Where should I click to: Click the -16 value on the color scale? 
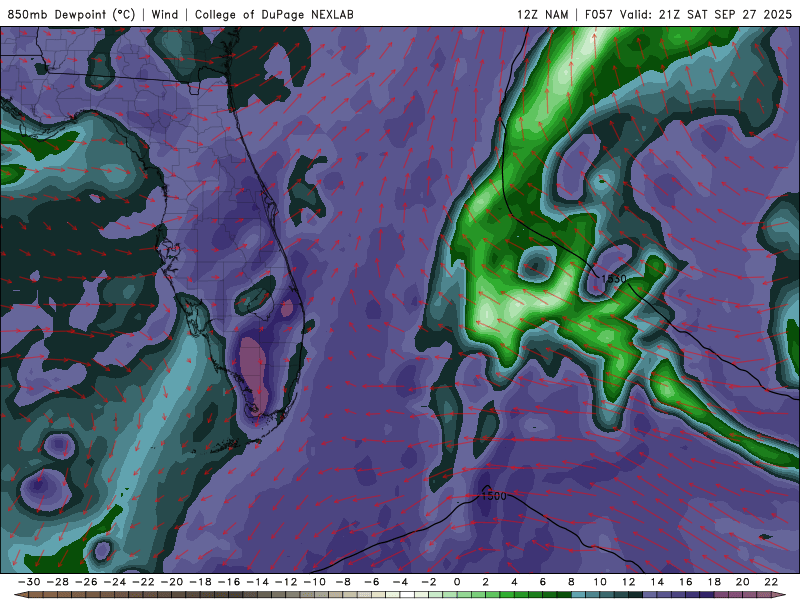229,582
